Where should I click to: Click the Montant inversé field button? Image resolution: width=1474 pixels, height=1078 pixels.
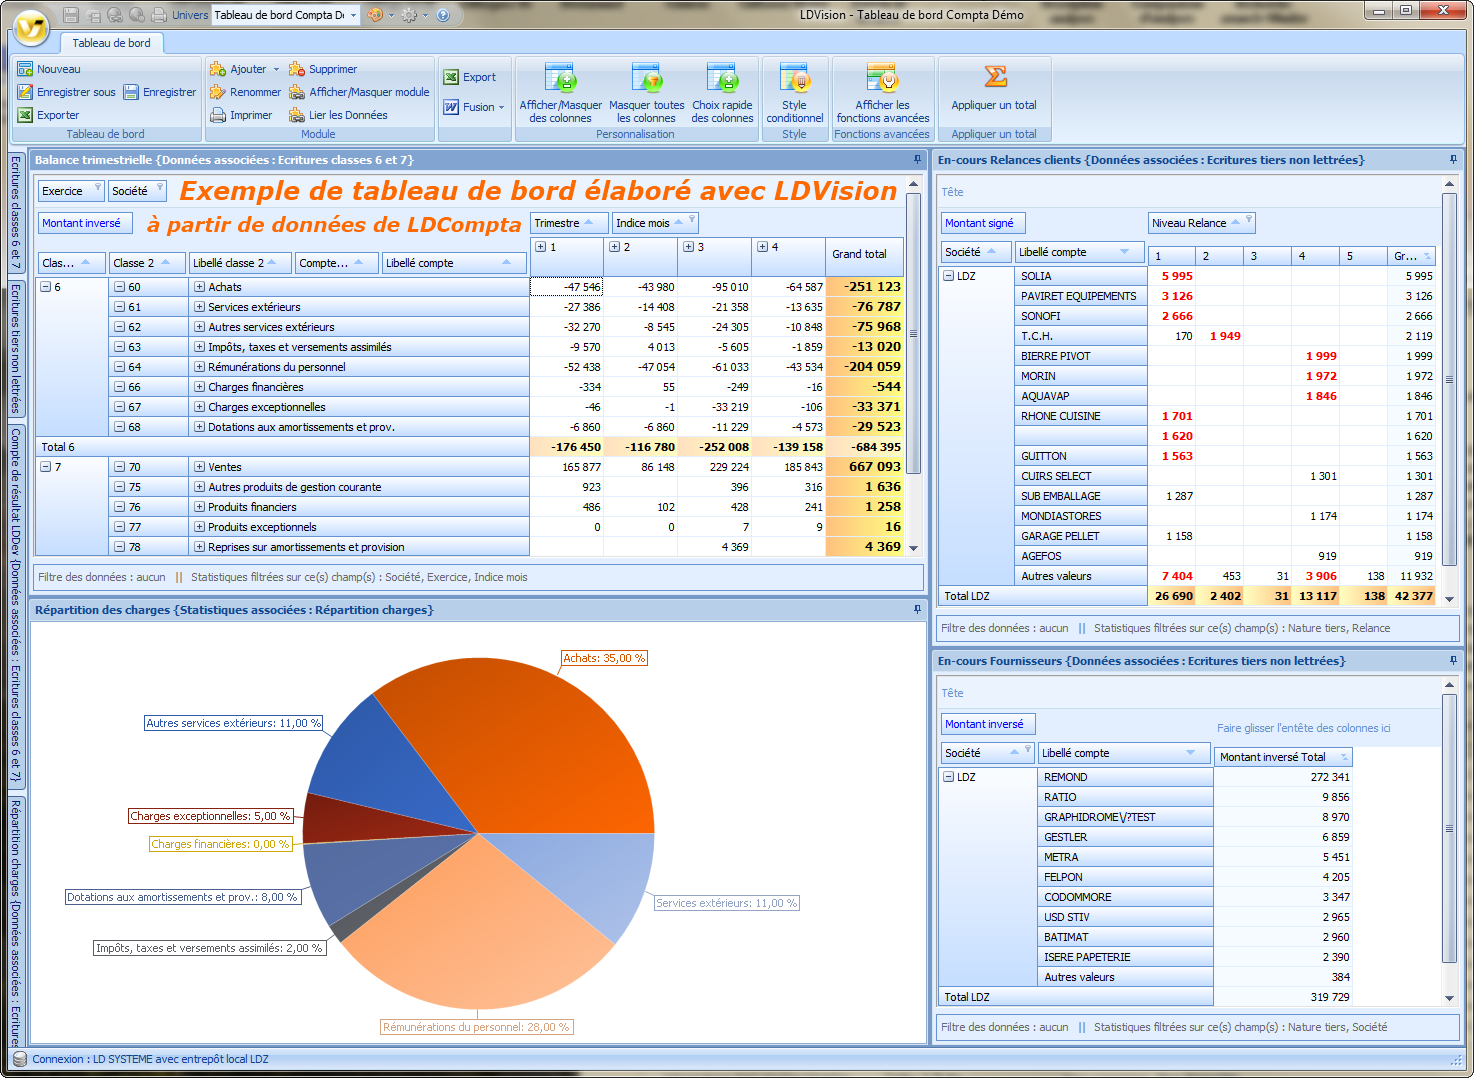[x=81, y=223]
